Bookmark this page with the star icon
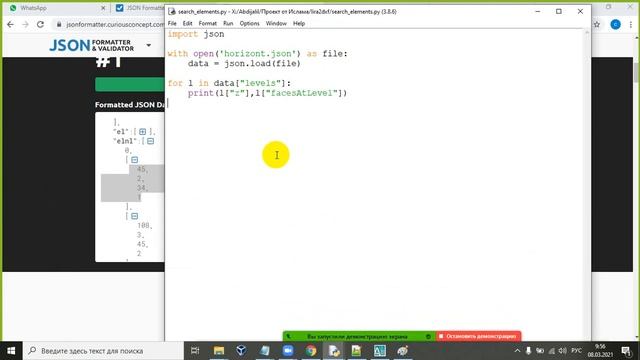 (597, 24)
